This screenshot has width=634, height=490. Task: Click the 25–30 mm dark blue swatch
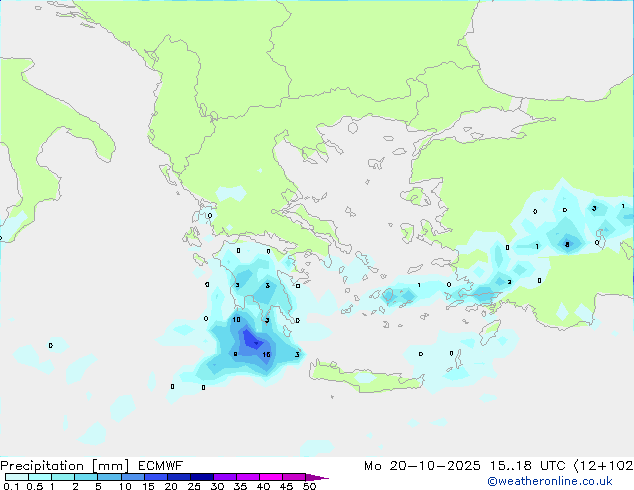[x=201, y=477]
